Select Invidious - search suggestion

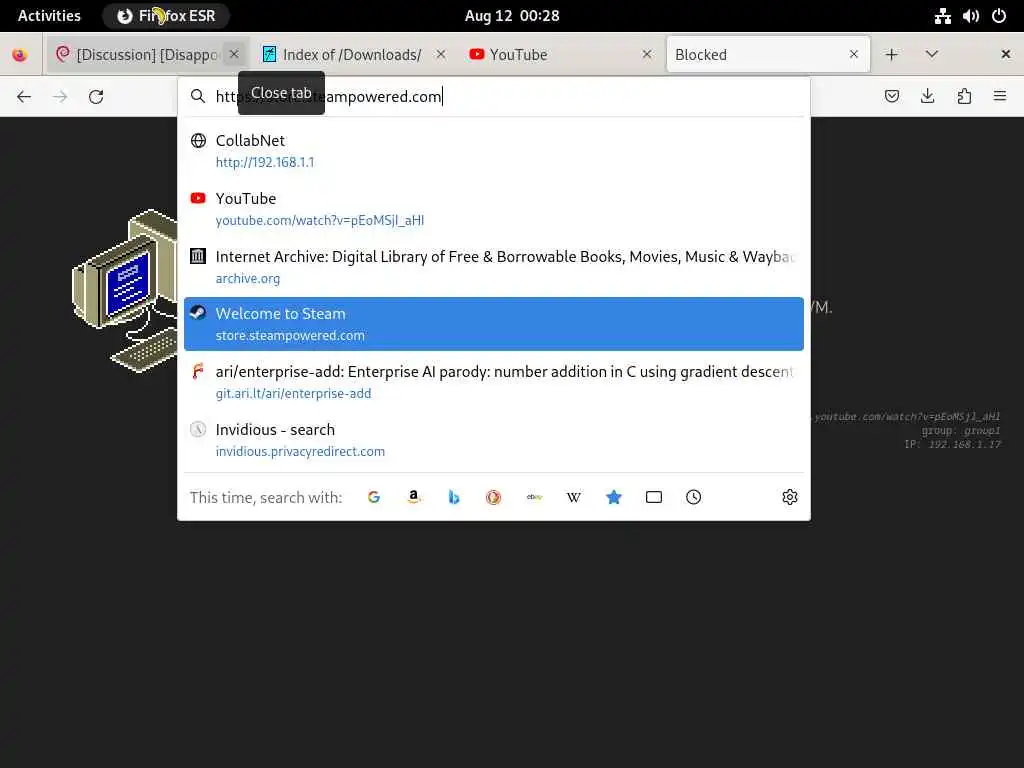click(x=494, y=440)
